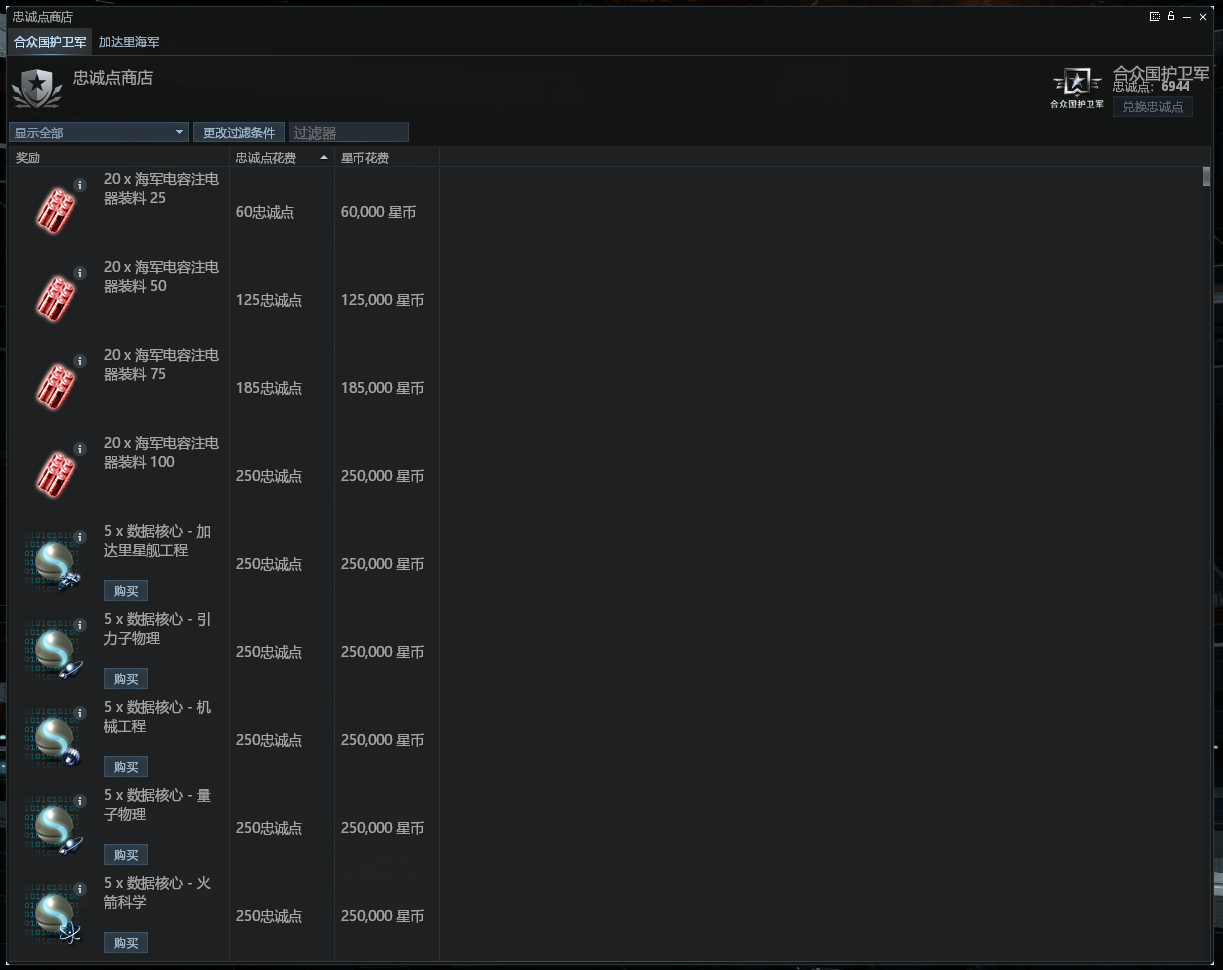Click the vertical scrollbar handle of reward list
Viewport: 1223px width, 970px height.
point(1206,177)
